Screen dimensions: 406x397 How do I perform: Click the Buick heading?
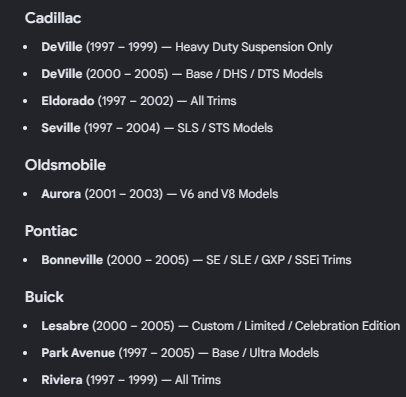click(x=44, y=297)
